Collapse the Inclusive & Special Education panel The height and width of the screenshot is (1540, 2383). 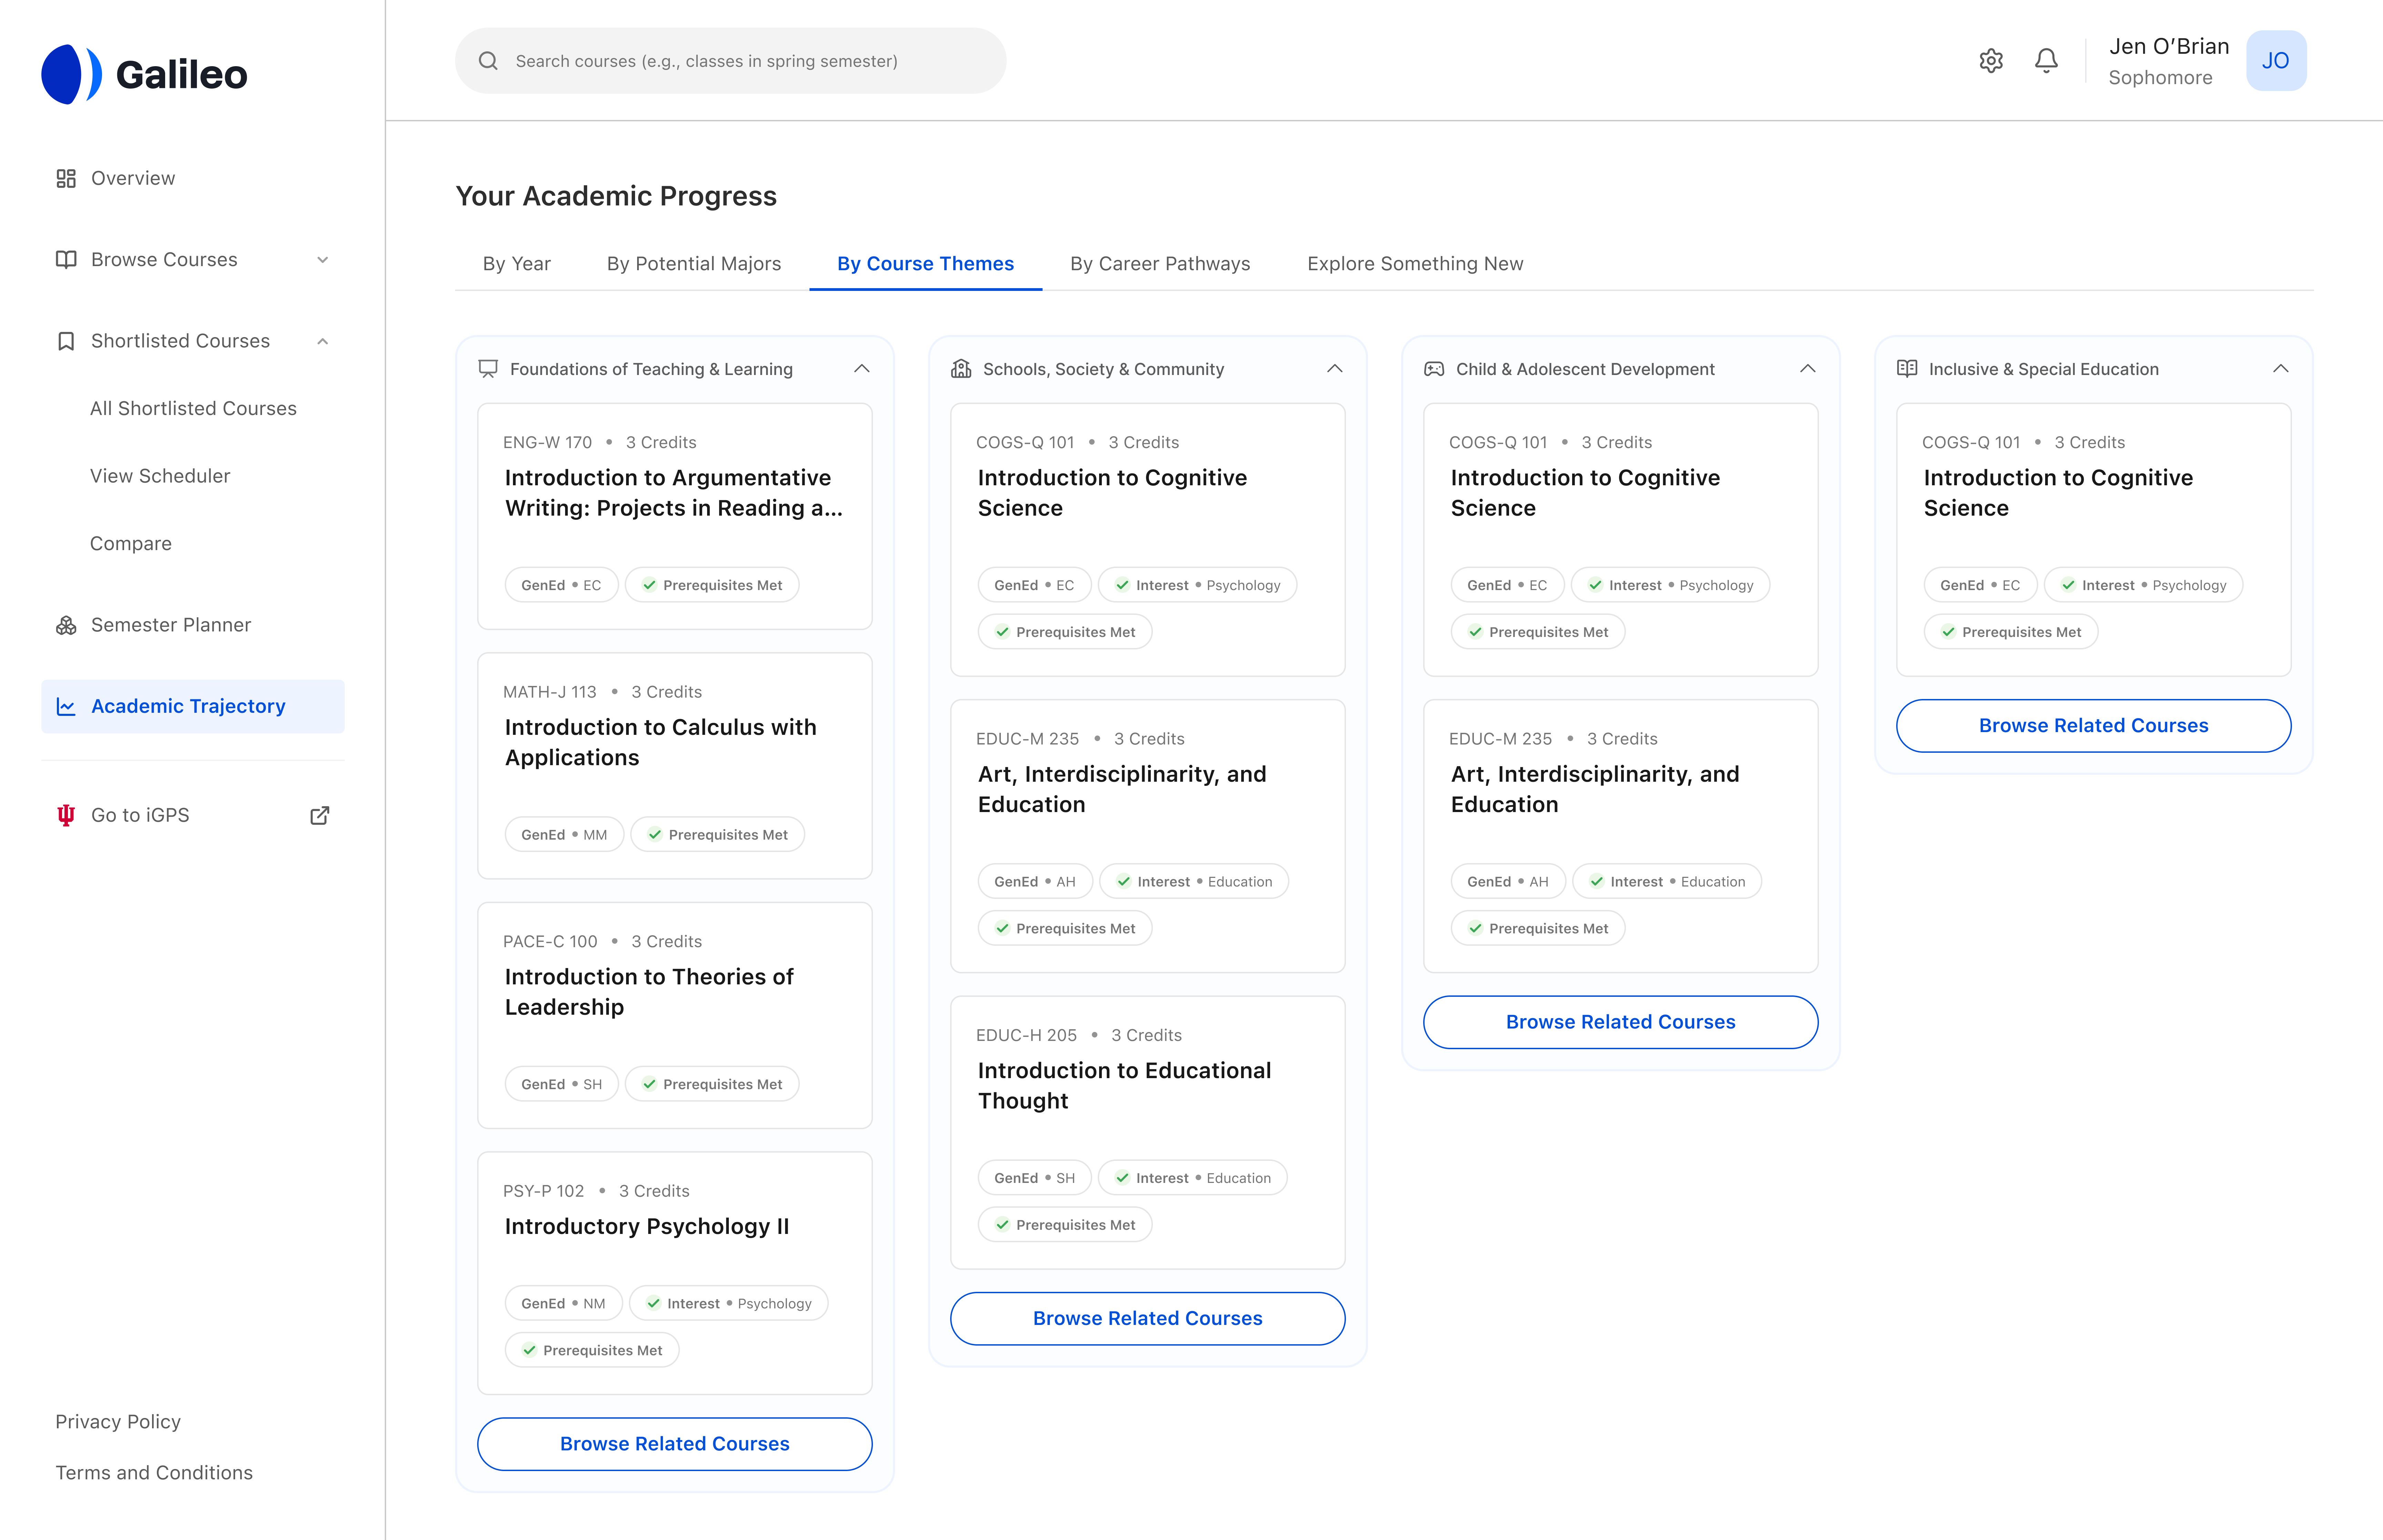pos(2281,369)
